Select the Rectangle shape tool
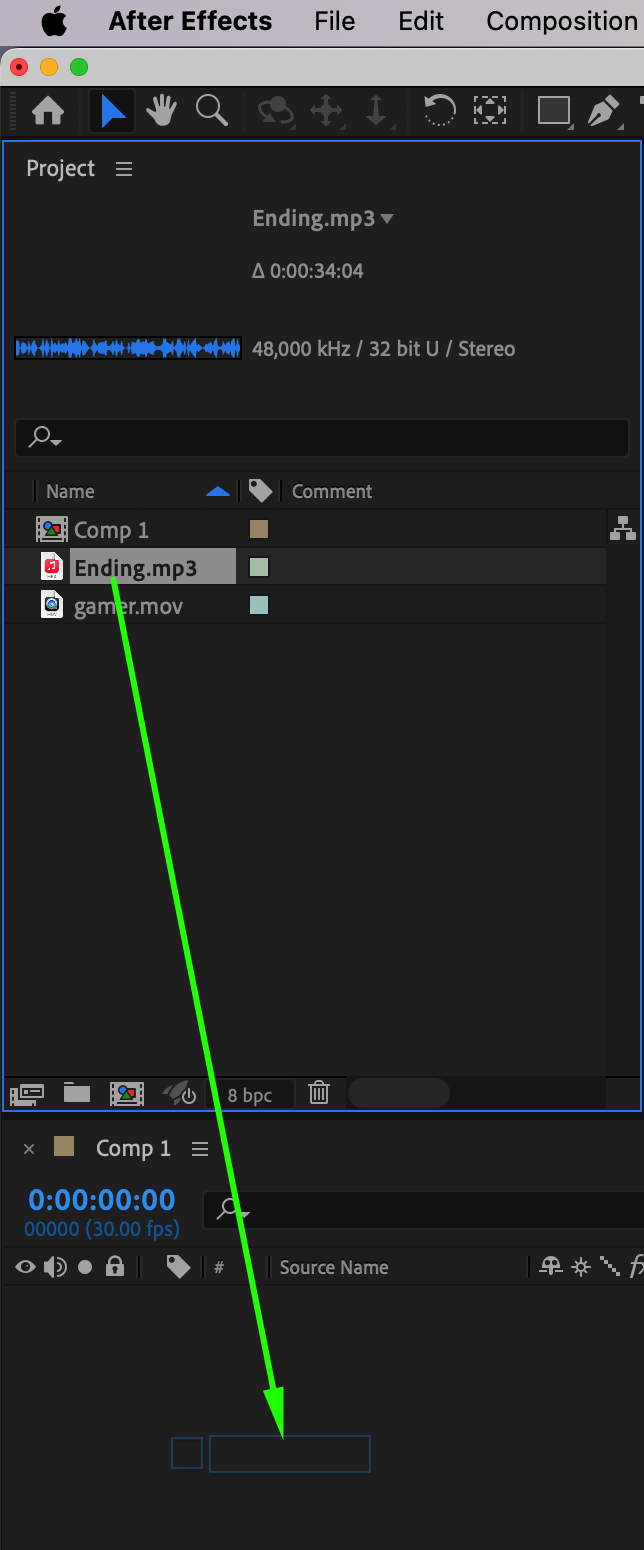 pyautogui.click(x=554, y=110)
